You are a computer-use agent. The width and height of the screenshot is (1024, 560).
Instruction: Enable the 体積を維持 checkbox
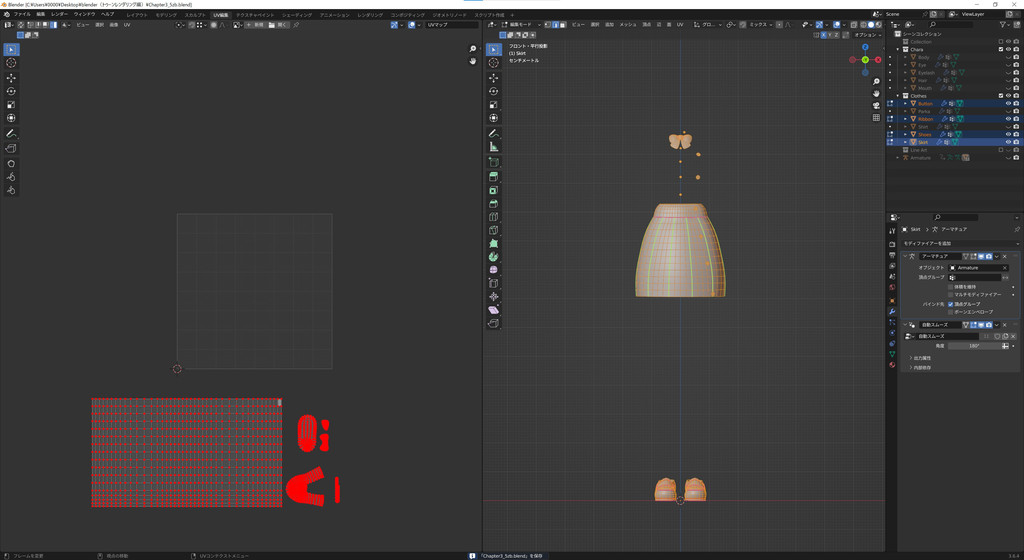[950, 287]
